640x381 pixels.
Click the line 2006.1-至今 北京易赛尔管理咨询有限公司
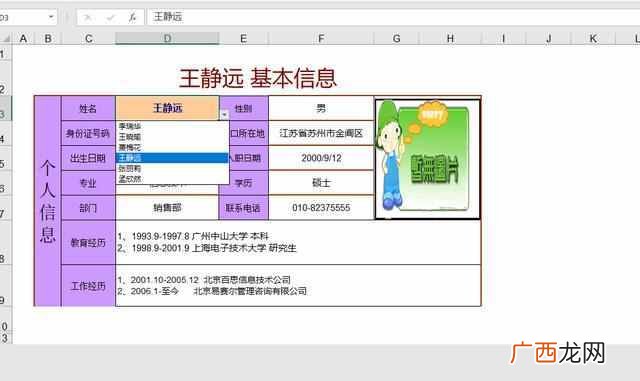click(x=212, y=291)
